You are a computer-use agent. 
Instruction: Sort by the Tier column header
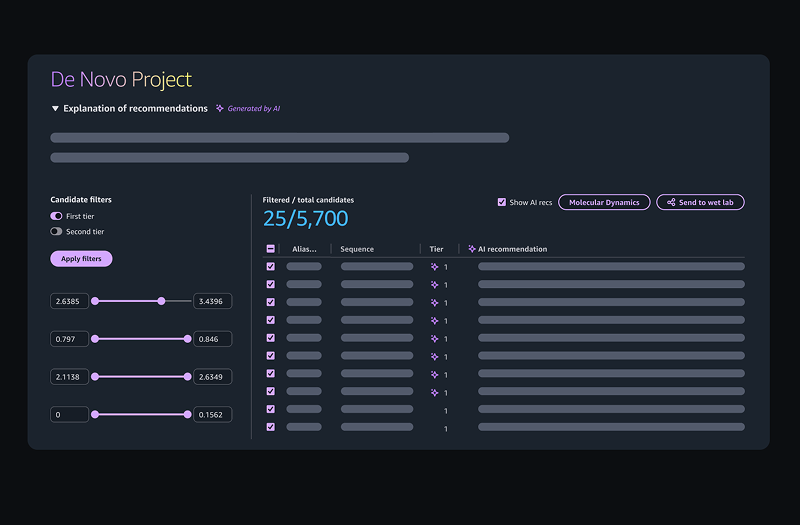point(436,249)
